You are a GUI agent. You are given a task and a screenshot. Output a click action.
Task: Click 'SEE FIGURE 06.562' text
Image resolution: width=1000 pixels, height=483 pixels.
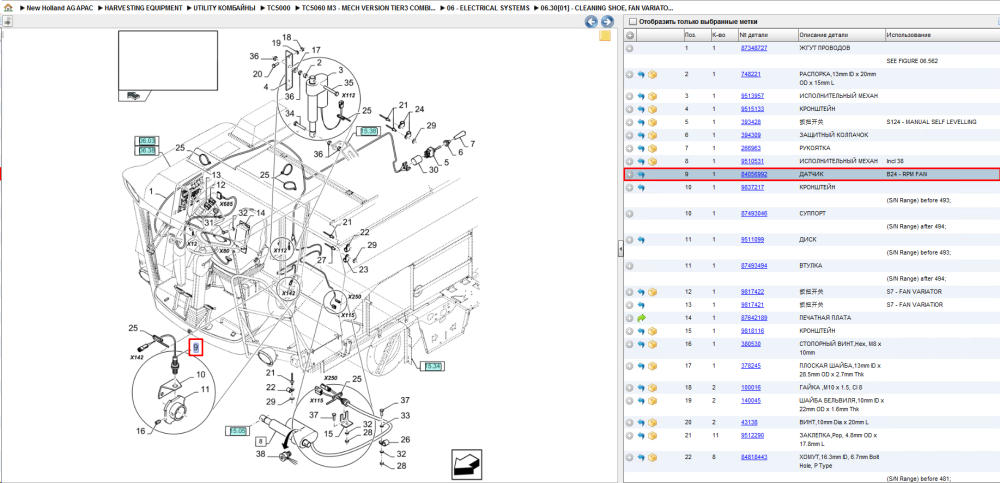[912, 61]
